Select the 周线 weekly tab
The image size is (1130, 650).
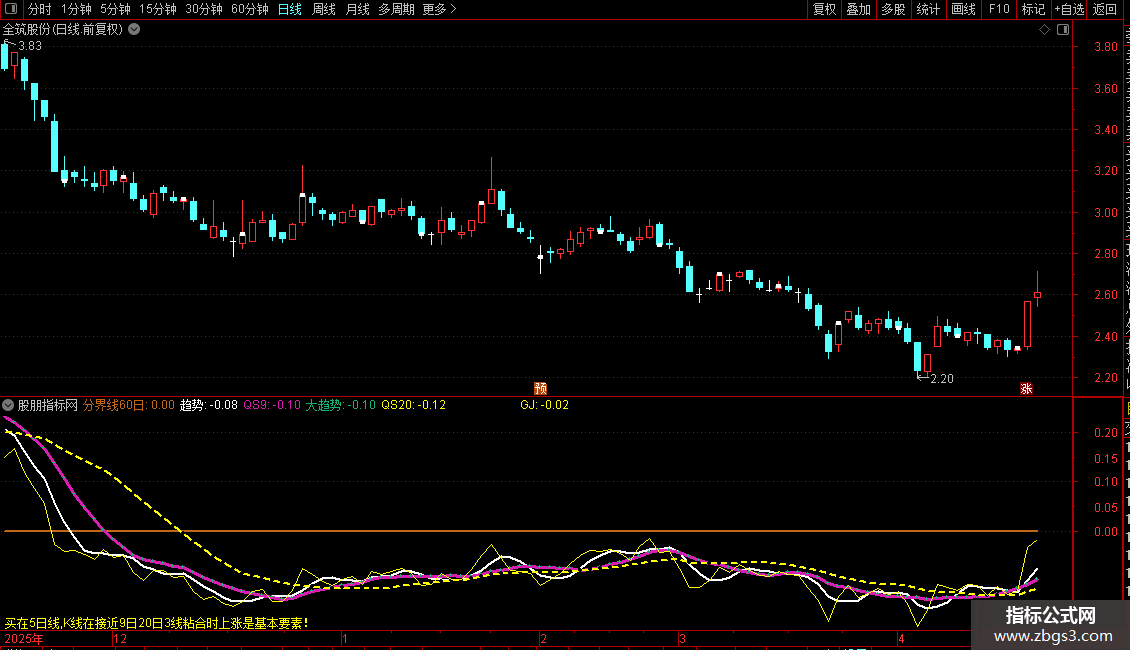click(x=324, y=9)
